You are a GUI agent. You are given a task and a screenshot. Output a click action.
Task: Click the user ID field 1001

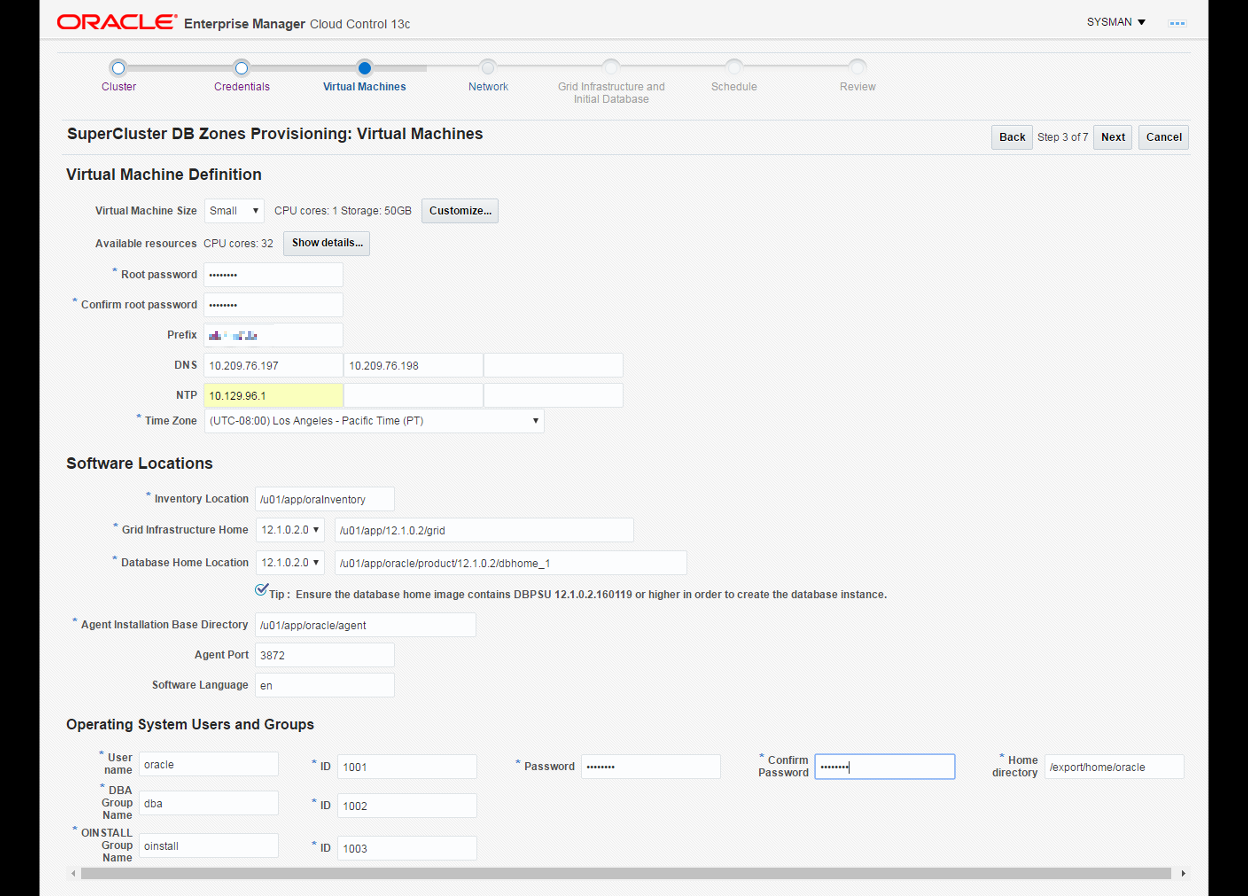point(407,767)
